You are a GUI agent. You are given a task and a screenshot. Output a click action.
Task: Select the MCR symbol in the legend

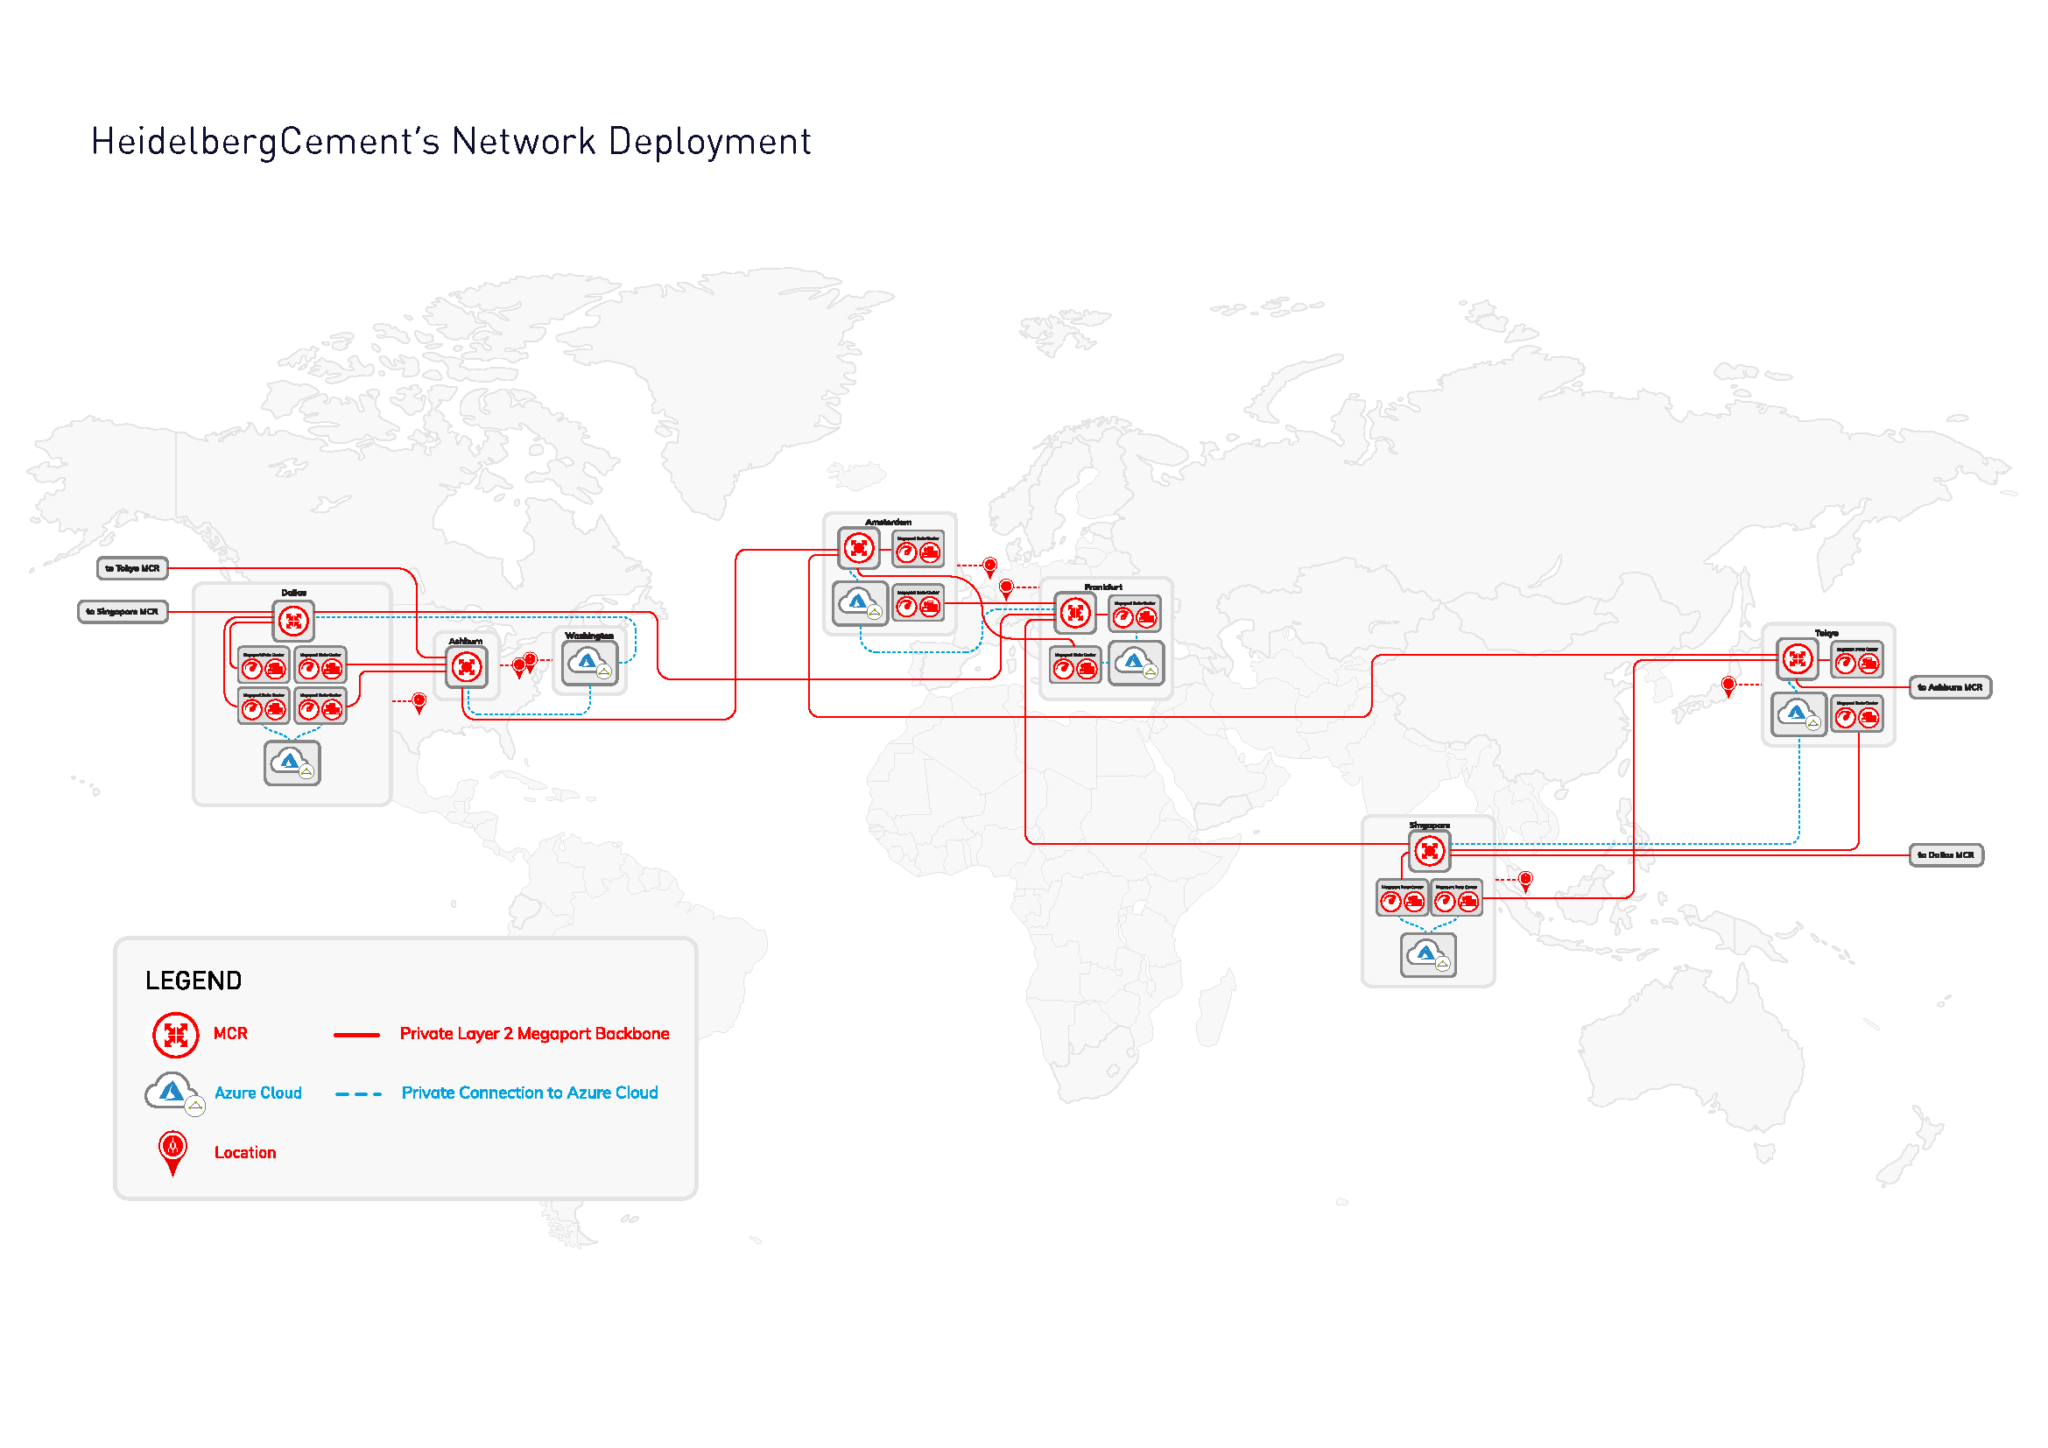coord(173,1033)
